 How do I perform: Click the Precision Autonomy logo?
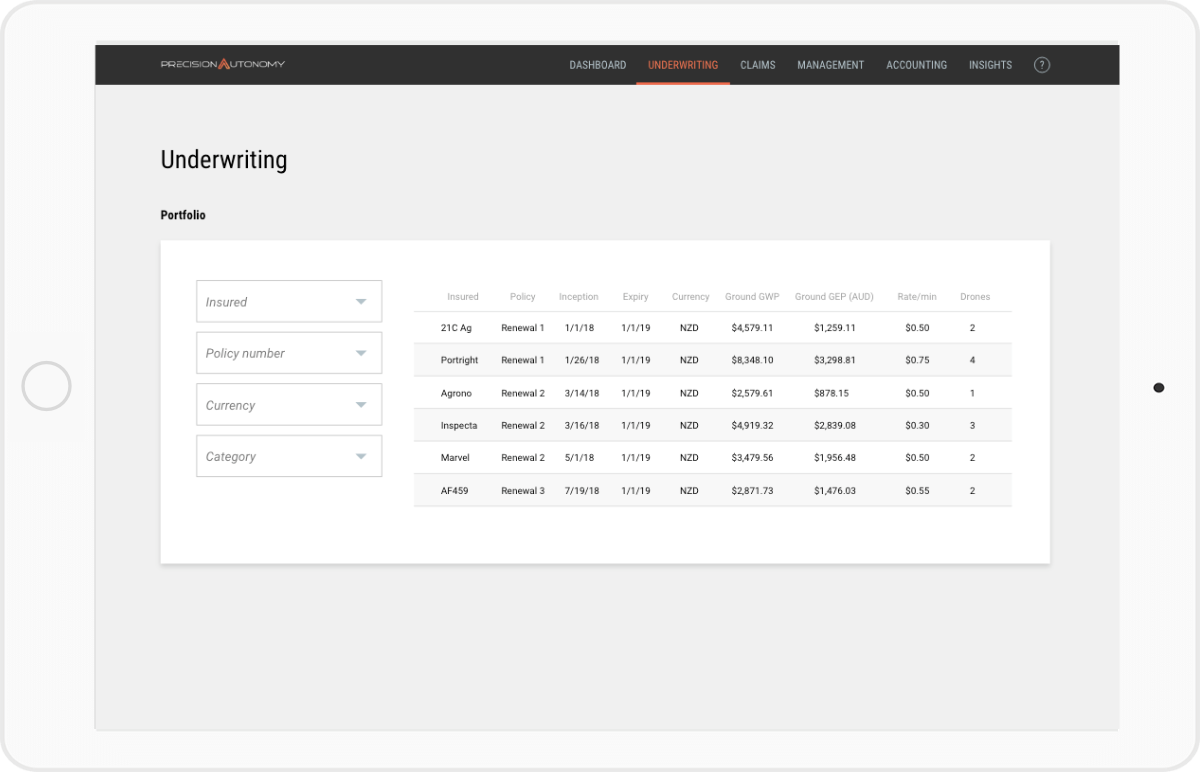(223, 65)
